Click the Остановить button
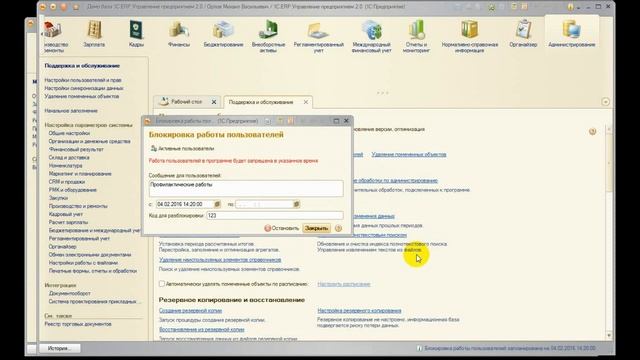Screen dimensions: 640x360 click(x=282, y=229)
